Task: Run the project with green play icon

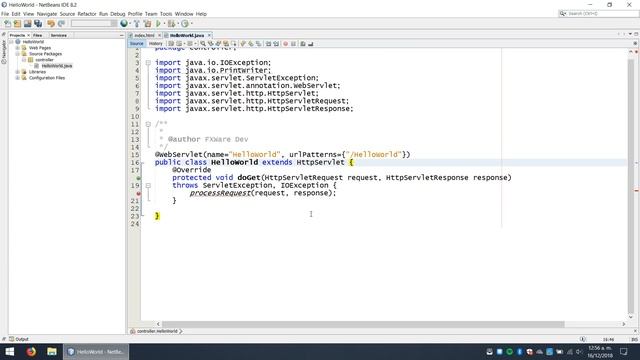Action: pos(158,24)
